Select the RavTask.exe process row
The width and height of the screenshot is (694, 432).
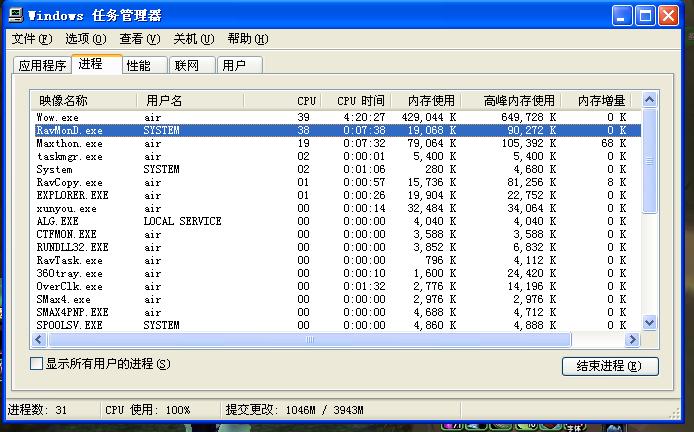pos(336,260)
